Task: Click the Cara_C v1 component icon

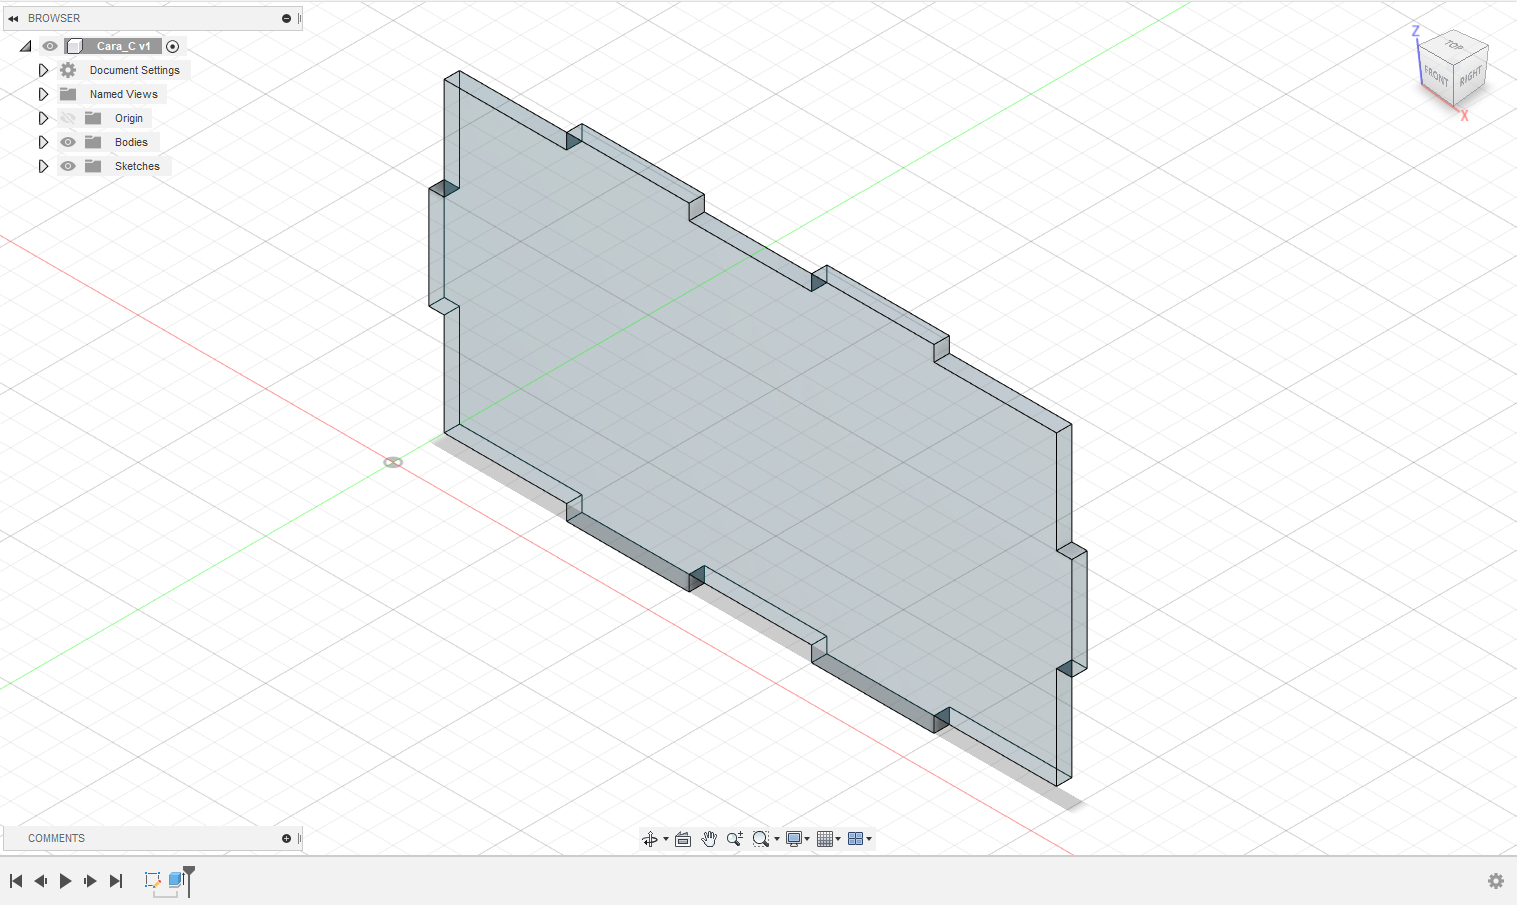Action: 74,46
